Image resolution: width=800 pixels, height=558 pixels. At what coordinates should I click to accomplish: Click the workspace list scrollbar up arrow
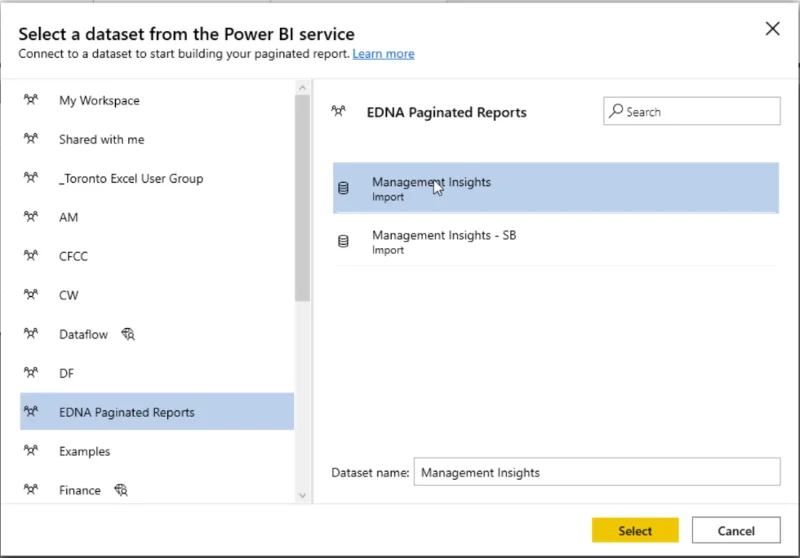pos(302,88)
